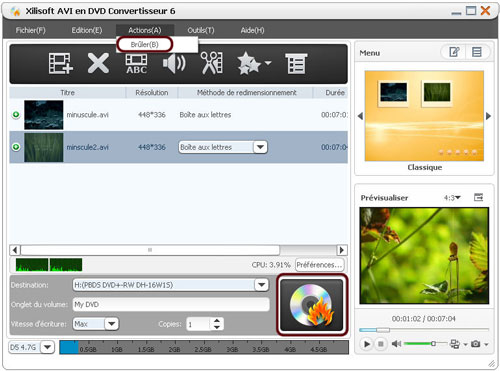500x371 pixels.
Task: Expand the D5 4.7G disc size dropdown
Action: (x=47, y=347)
